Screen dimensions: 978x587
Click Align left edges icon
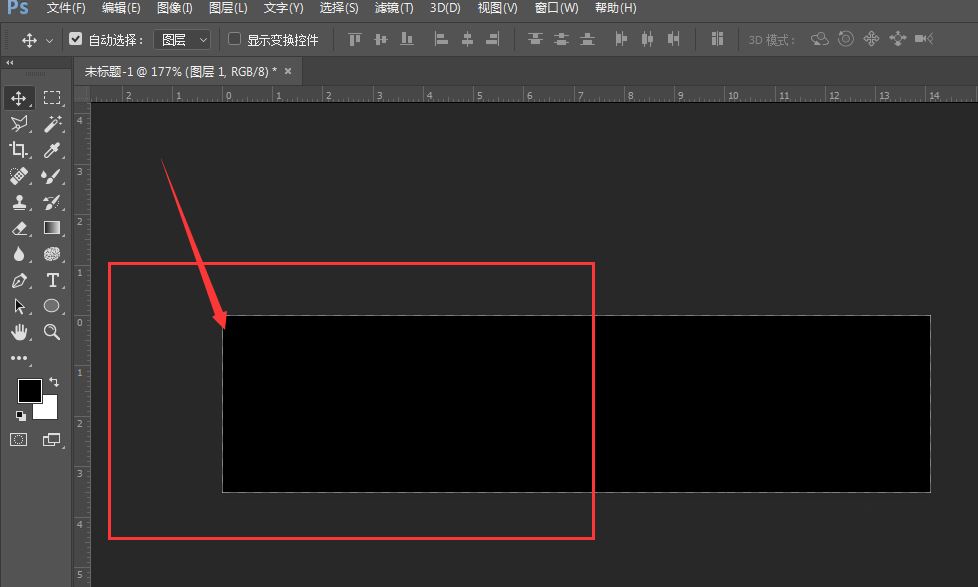(441, 39)
